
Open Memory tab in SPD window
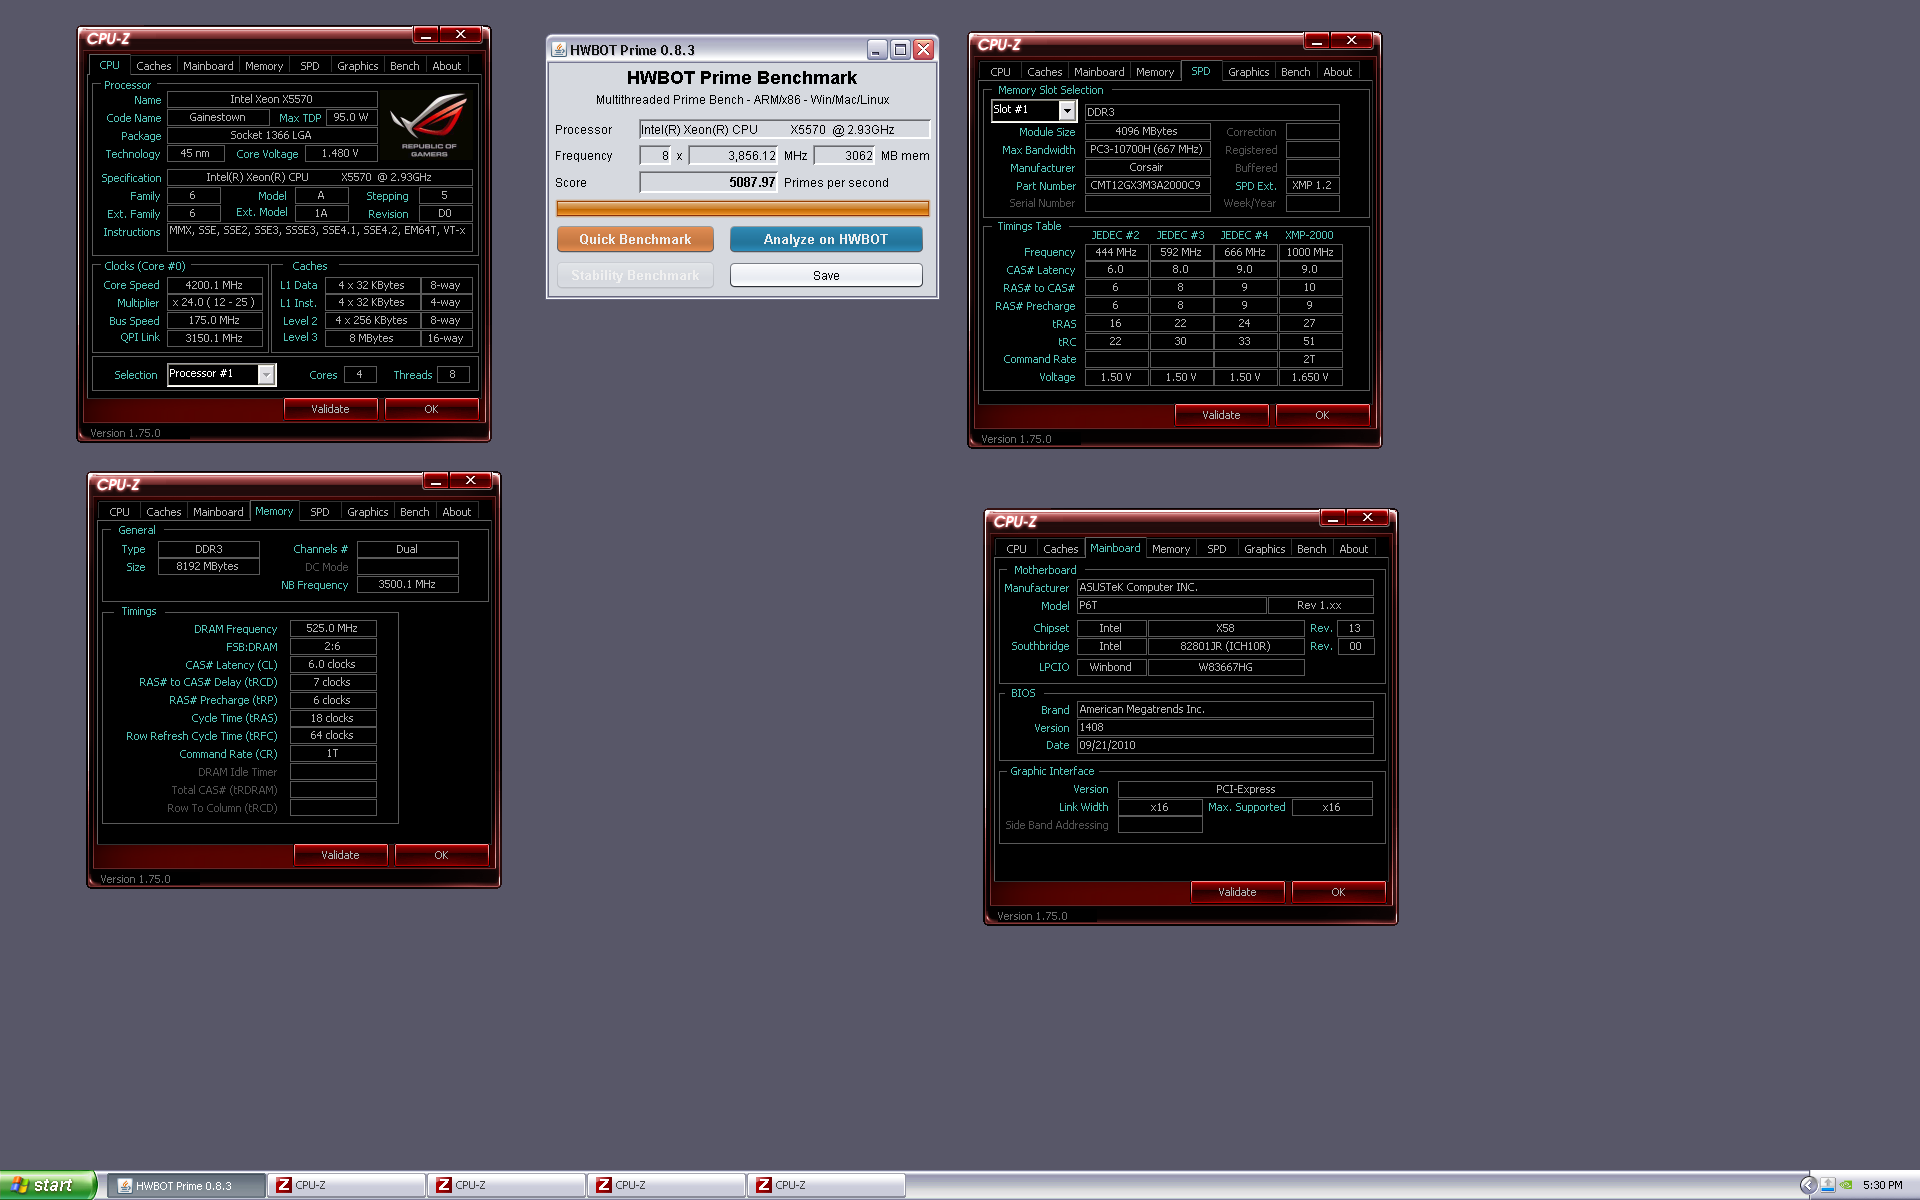pyautogui.click(x=1155, y=72)
